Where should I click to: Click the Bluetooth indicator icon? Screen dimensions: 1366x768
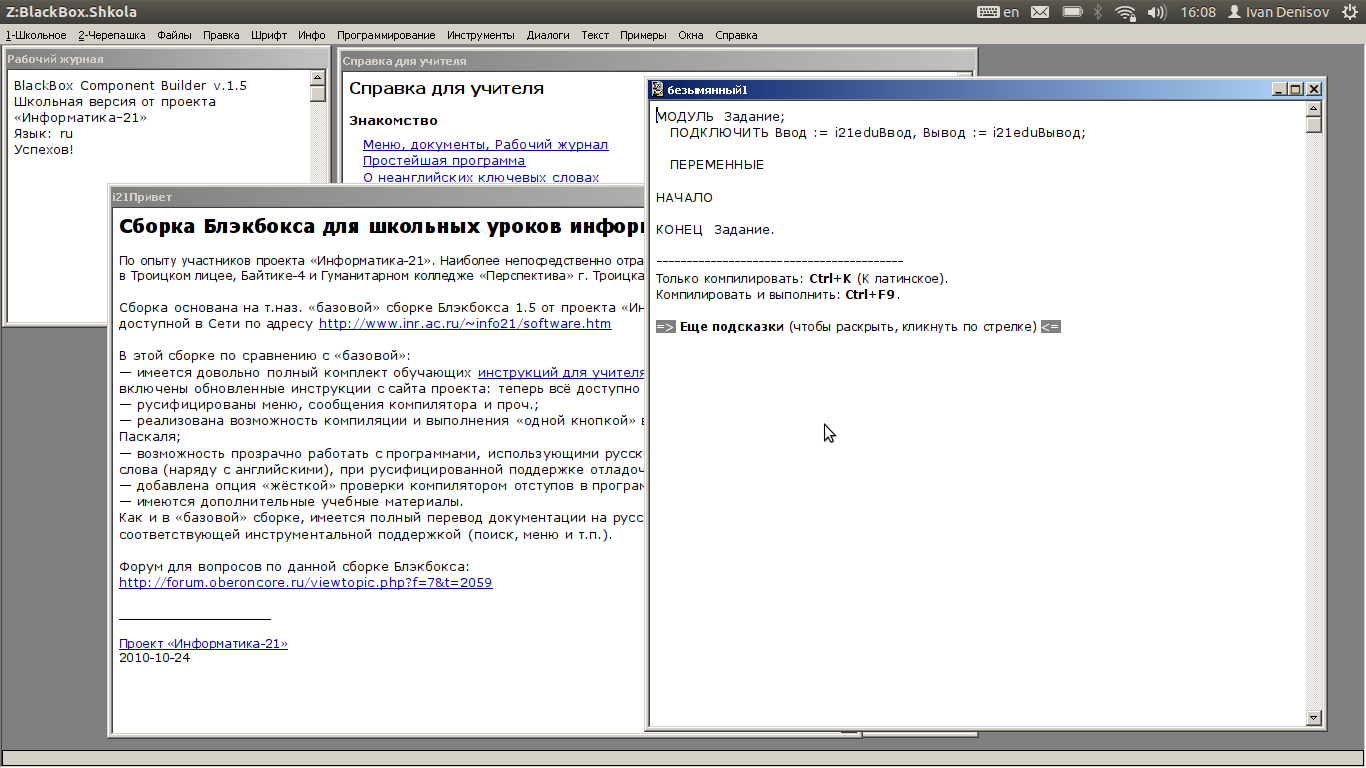1098,12
